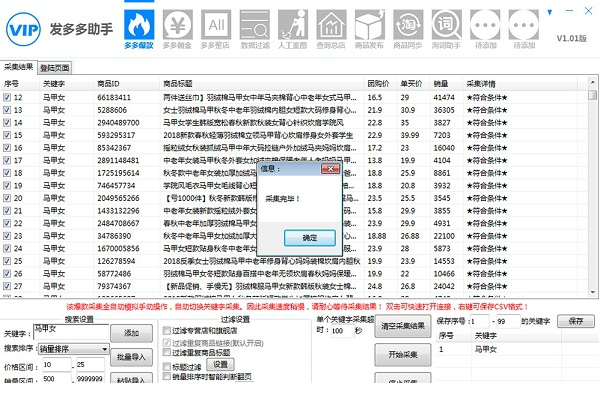Uncheck the checkbox for row 27

7,286
